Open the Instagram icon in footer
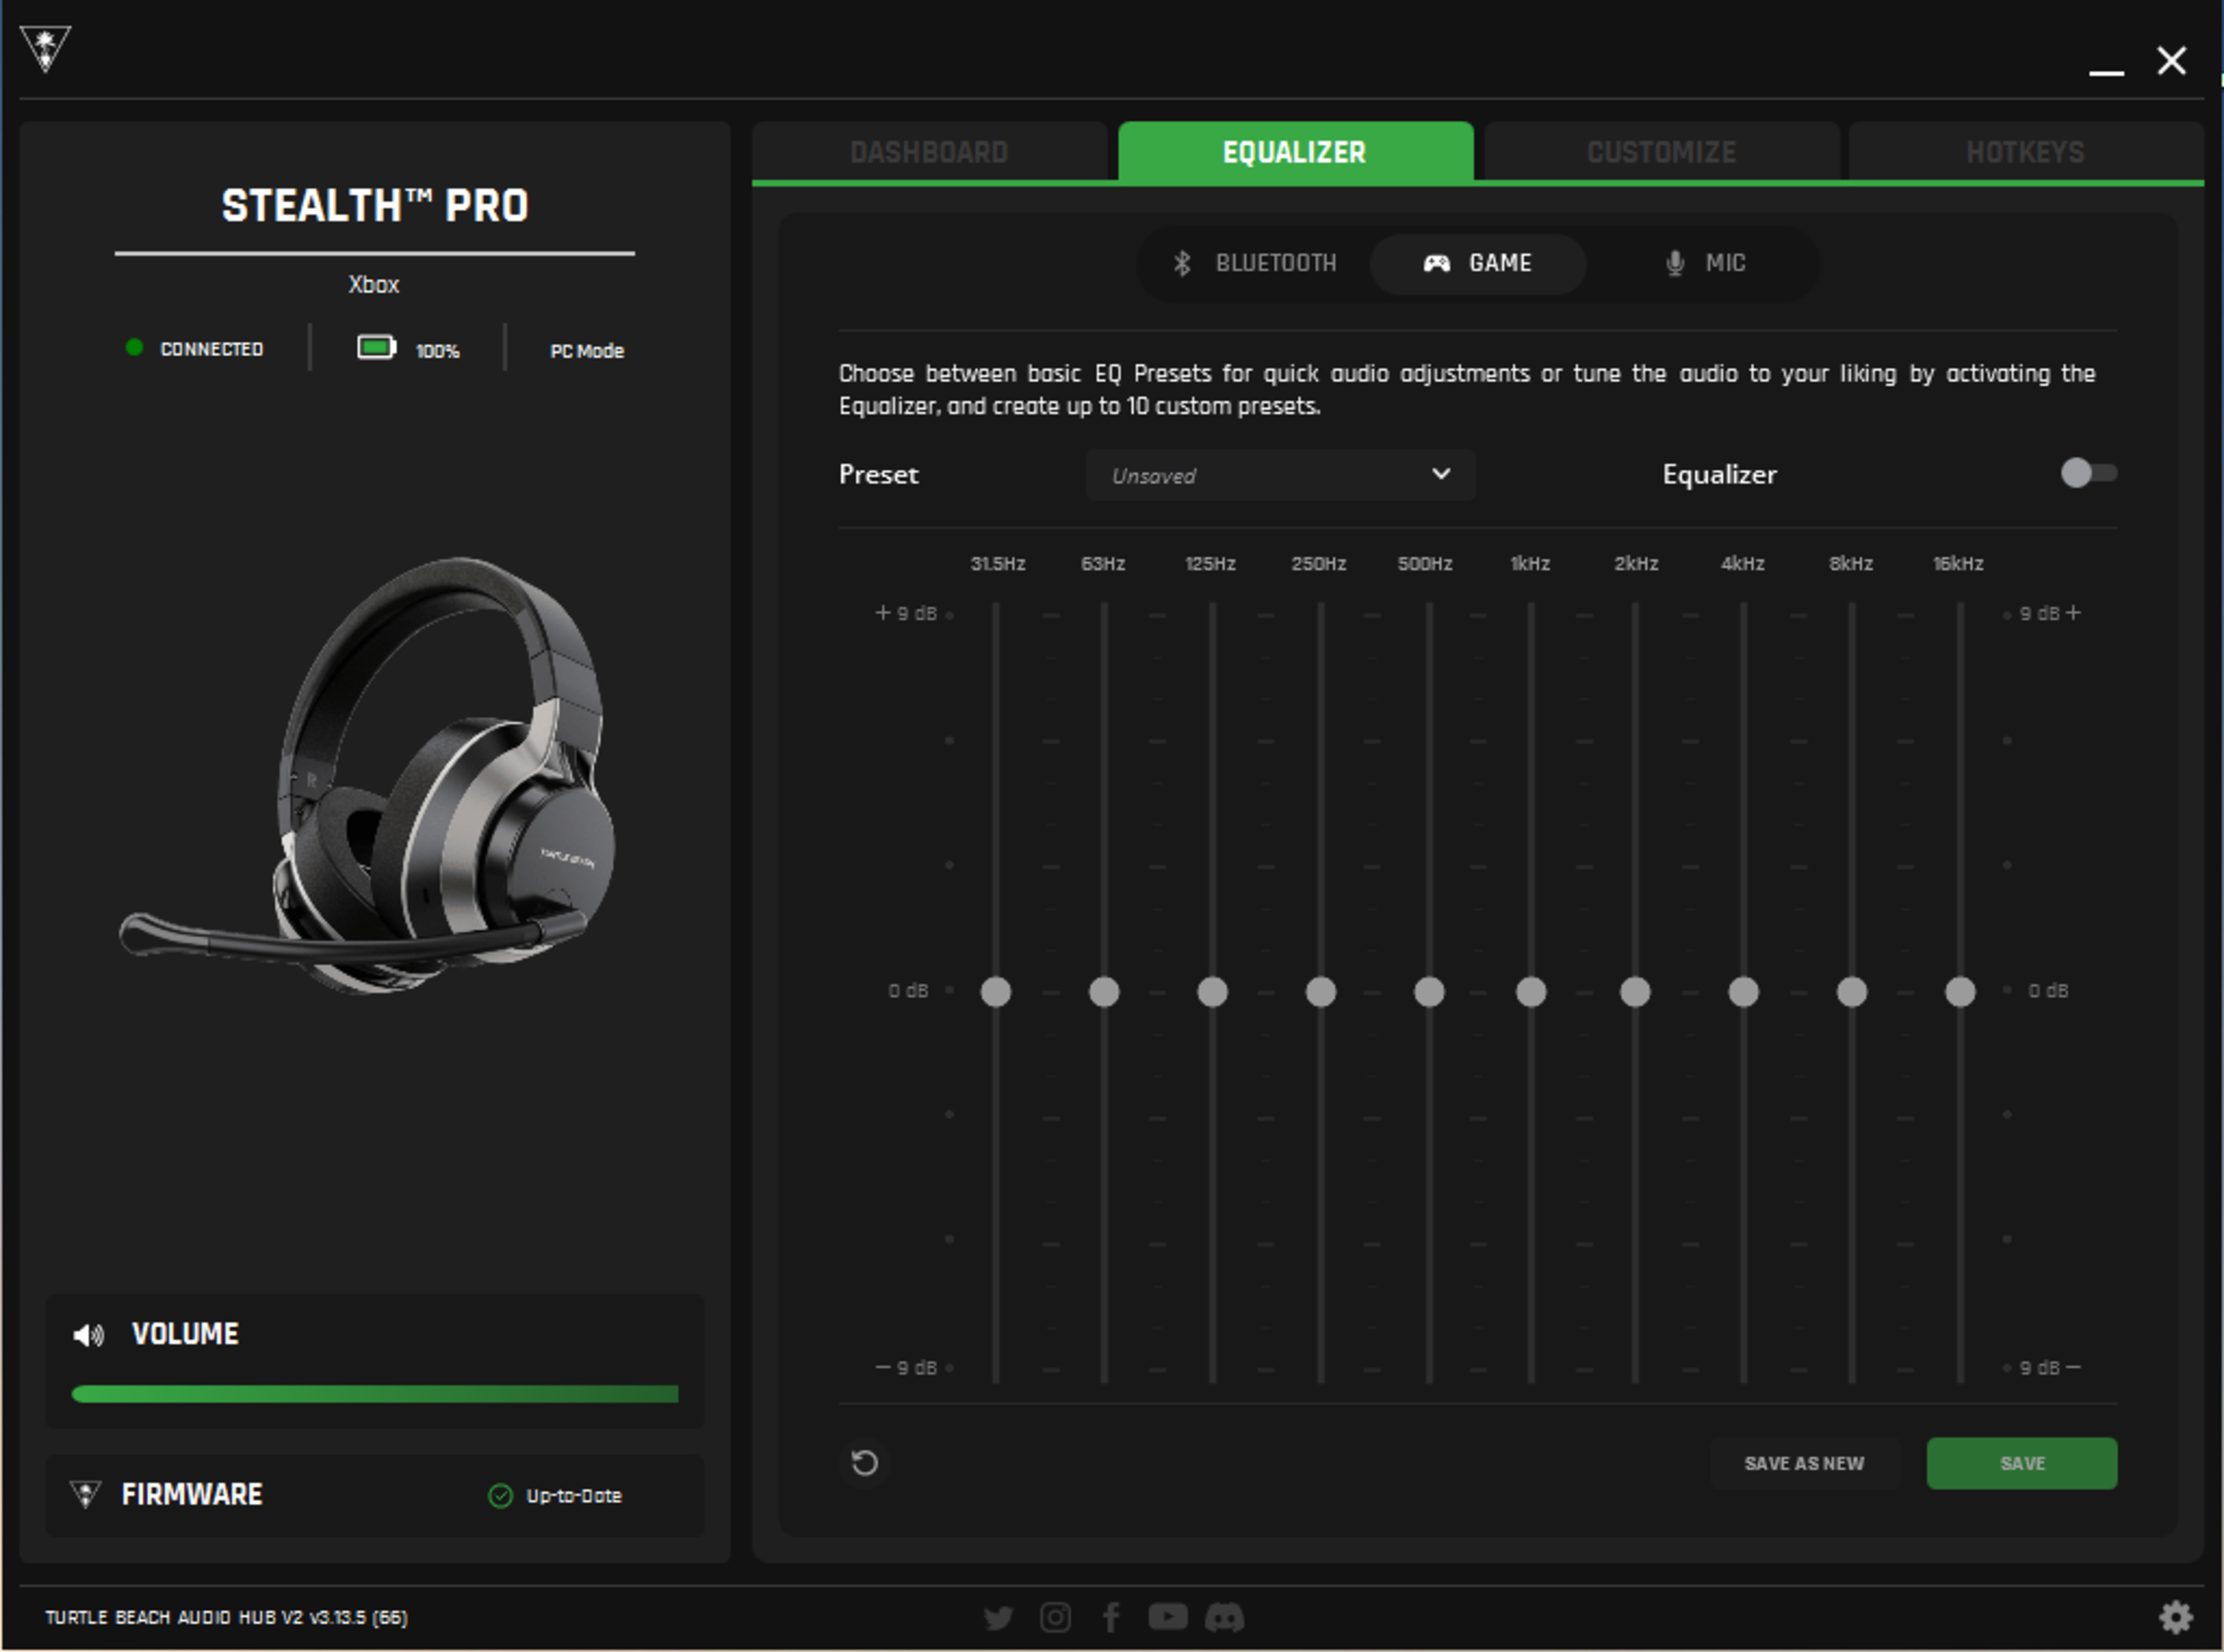This screenshot has width=2224, height=1652. pos(1055,1617)
